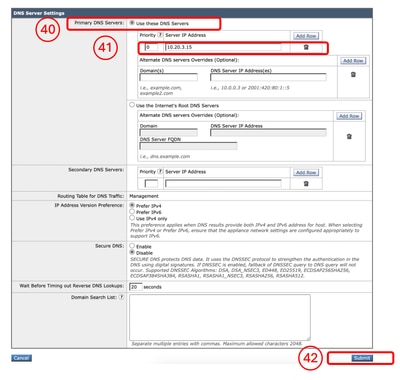Open Priority help icon in primary servers
The image size is (400, 380).
click(x=160, y=35)
